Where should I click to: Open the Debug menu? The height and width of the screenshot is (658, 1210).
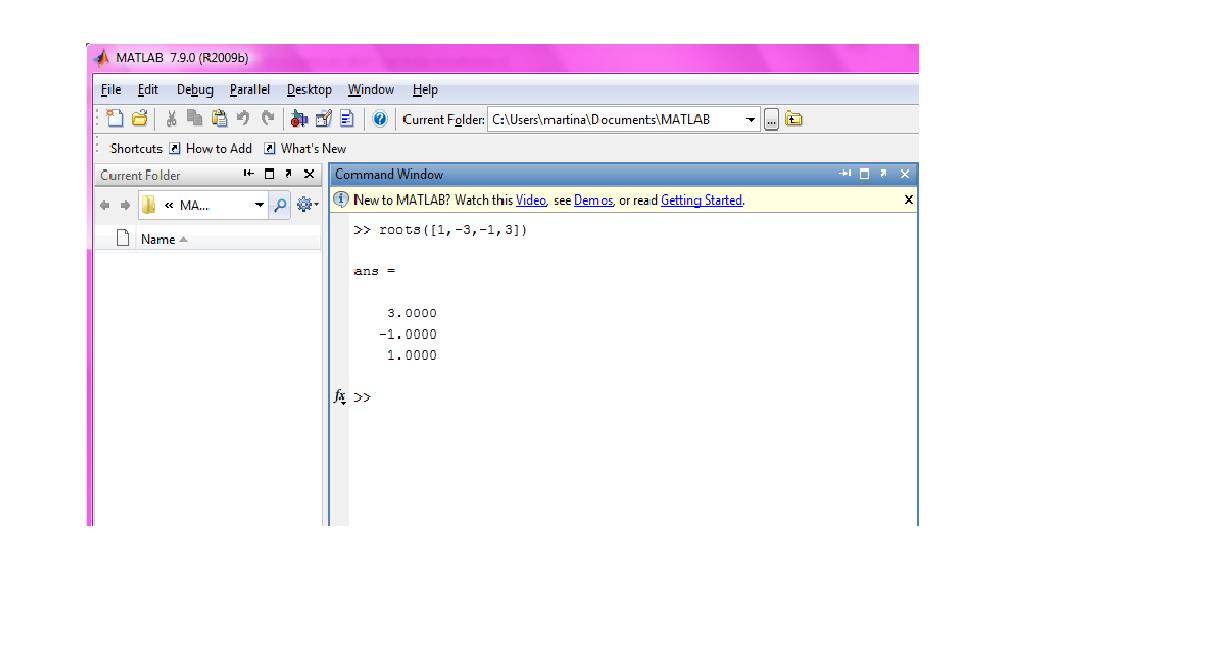[195, 89]
